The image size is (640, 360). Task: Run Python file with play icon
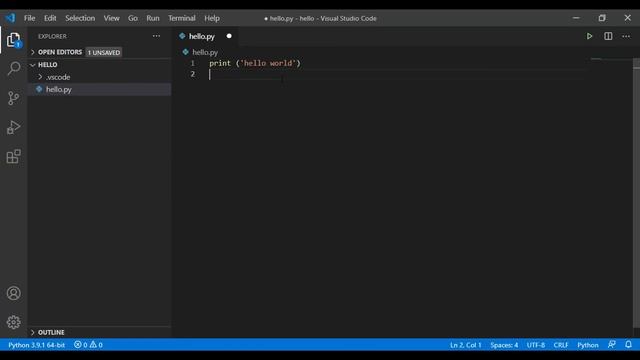pyautogui.click(x=589, y=36)
